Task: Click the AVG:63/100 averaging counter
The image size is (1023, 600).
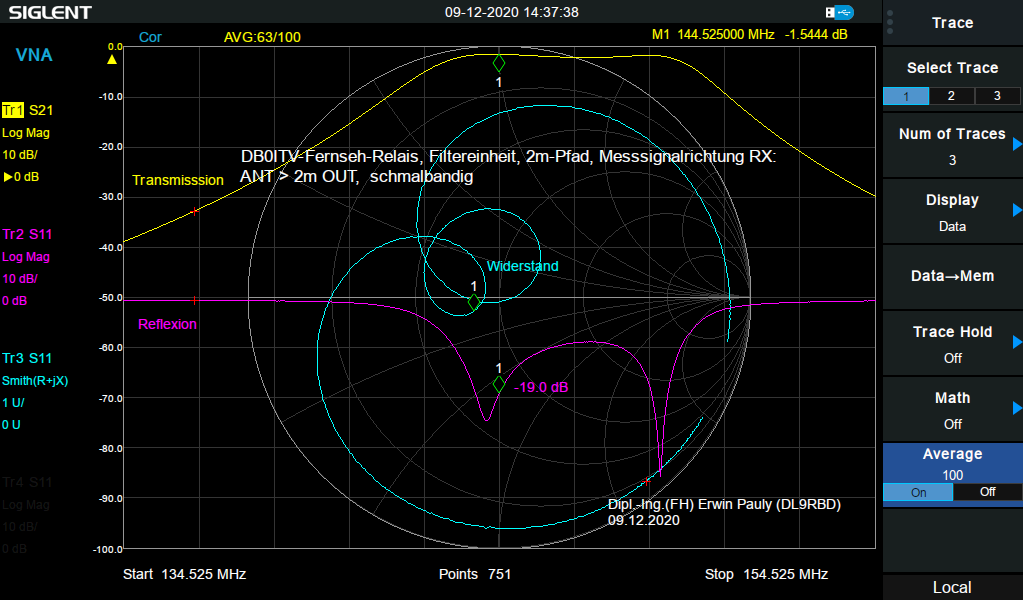Action: (262, 37)
